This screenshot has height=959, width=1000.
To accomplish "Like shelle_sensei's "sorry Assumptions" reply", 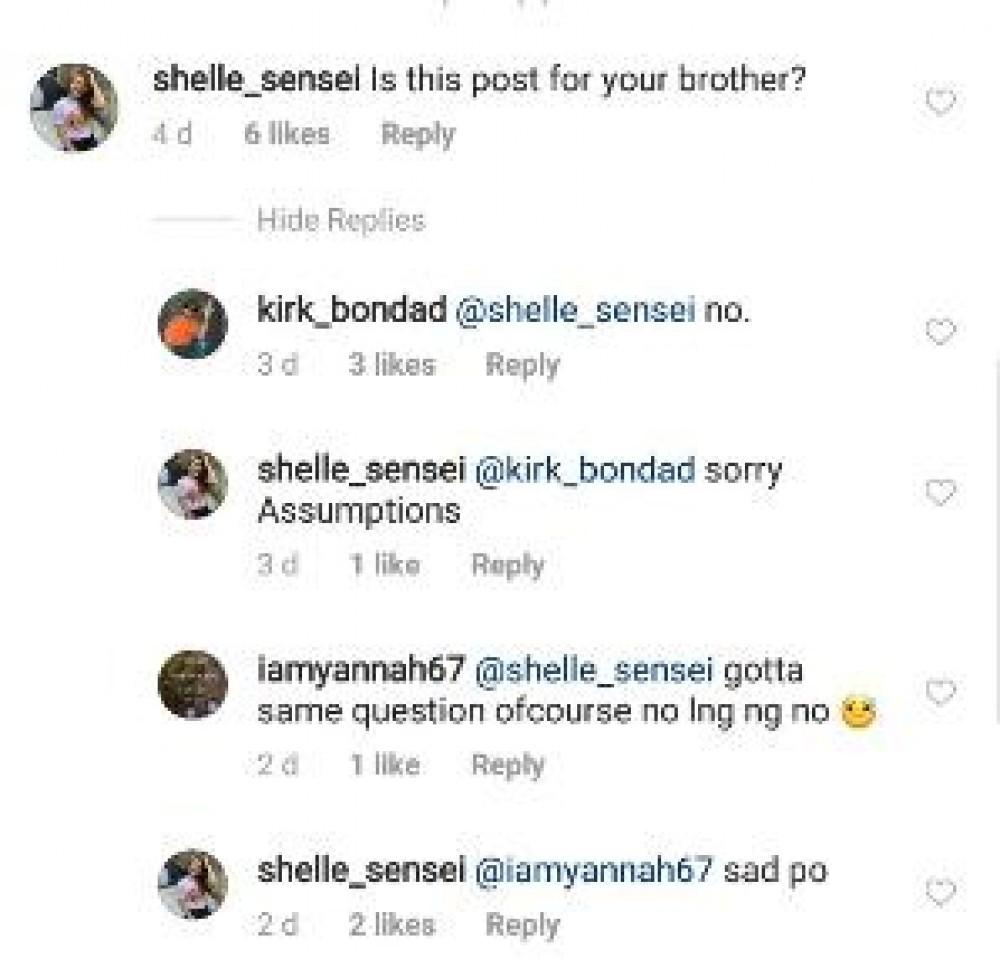I will (940, 492).
